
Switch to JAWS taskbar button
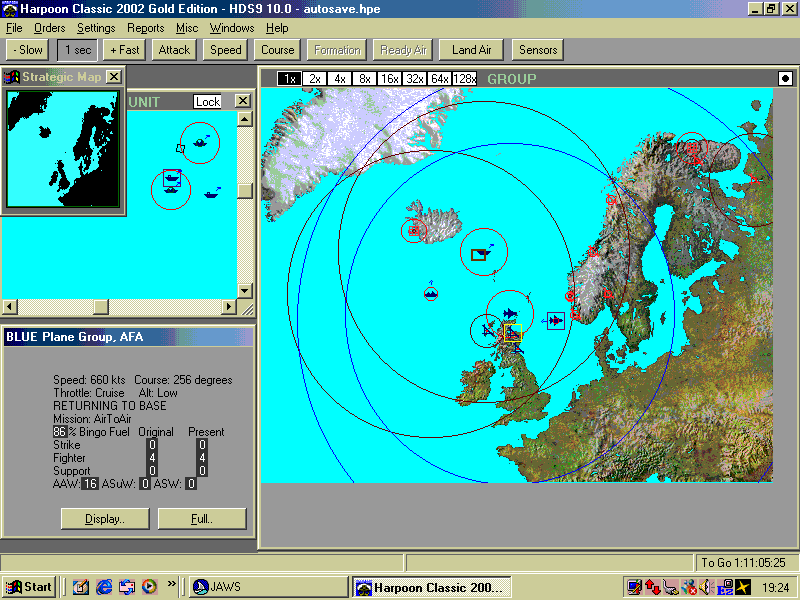tap(268, 587)
